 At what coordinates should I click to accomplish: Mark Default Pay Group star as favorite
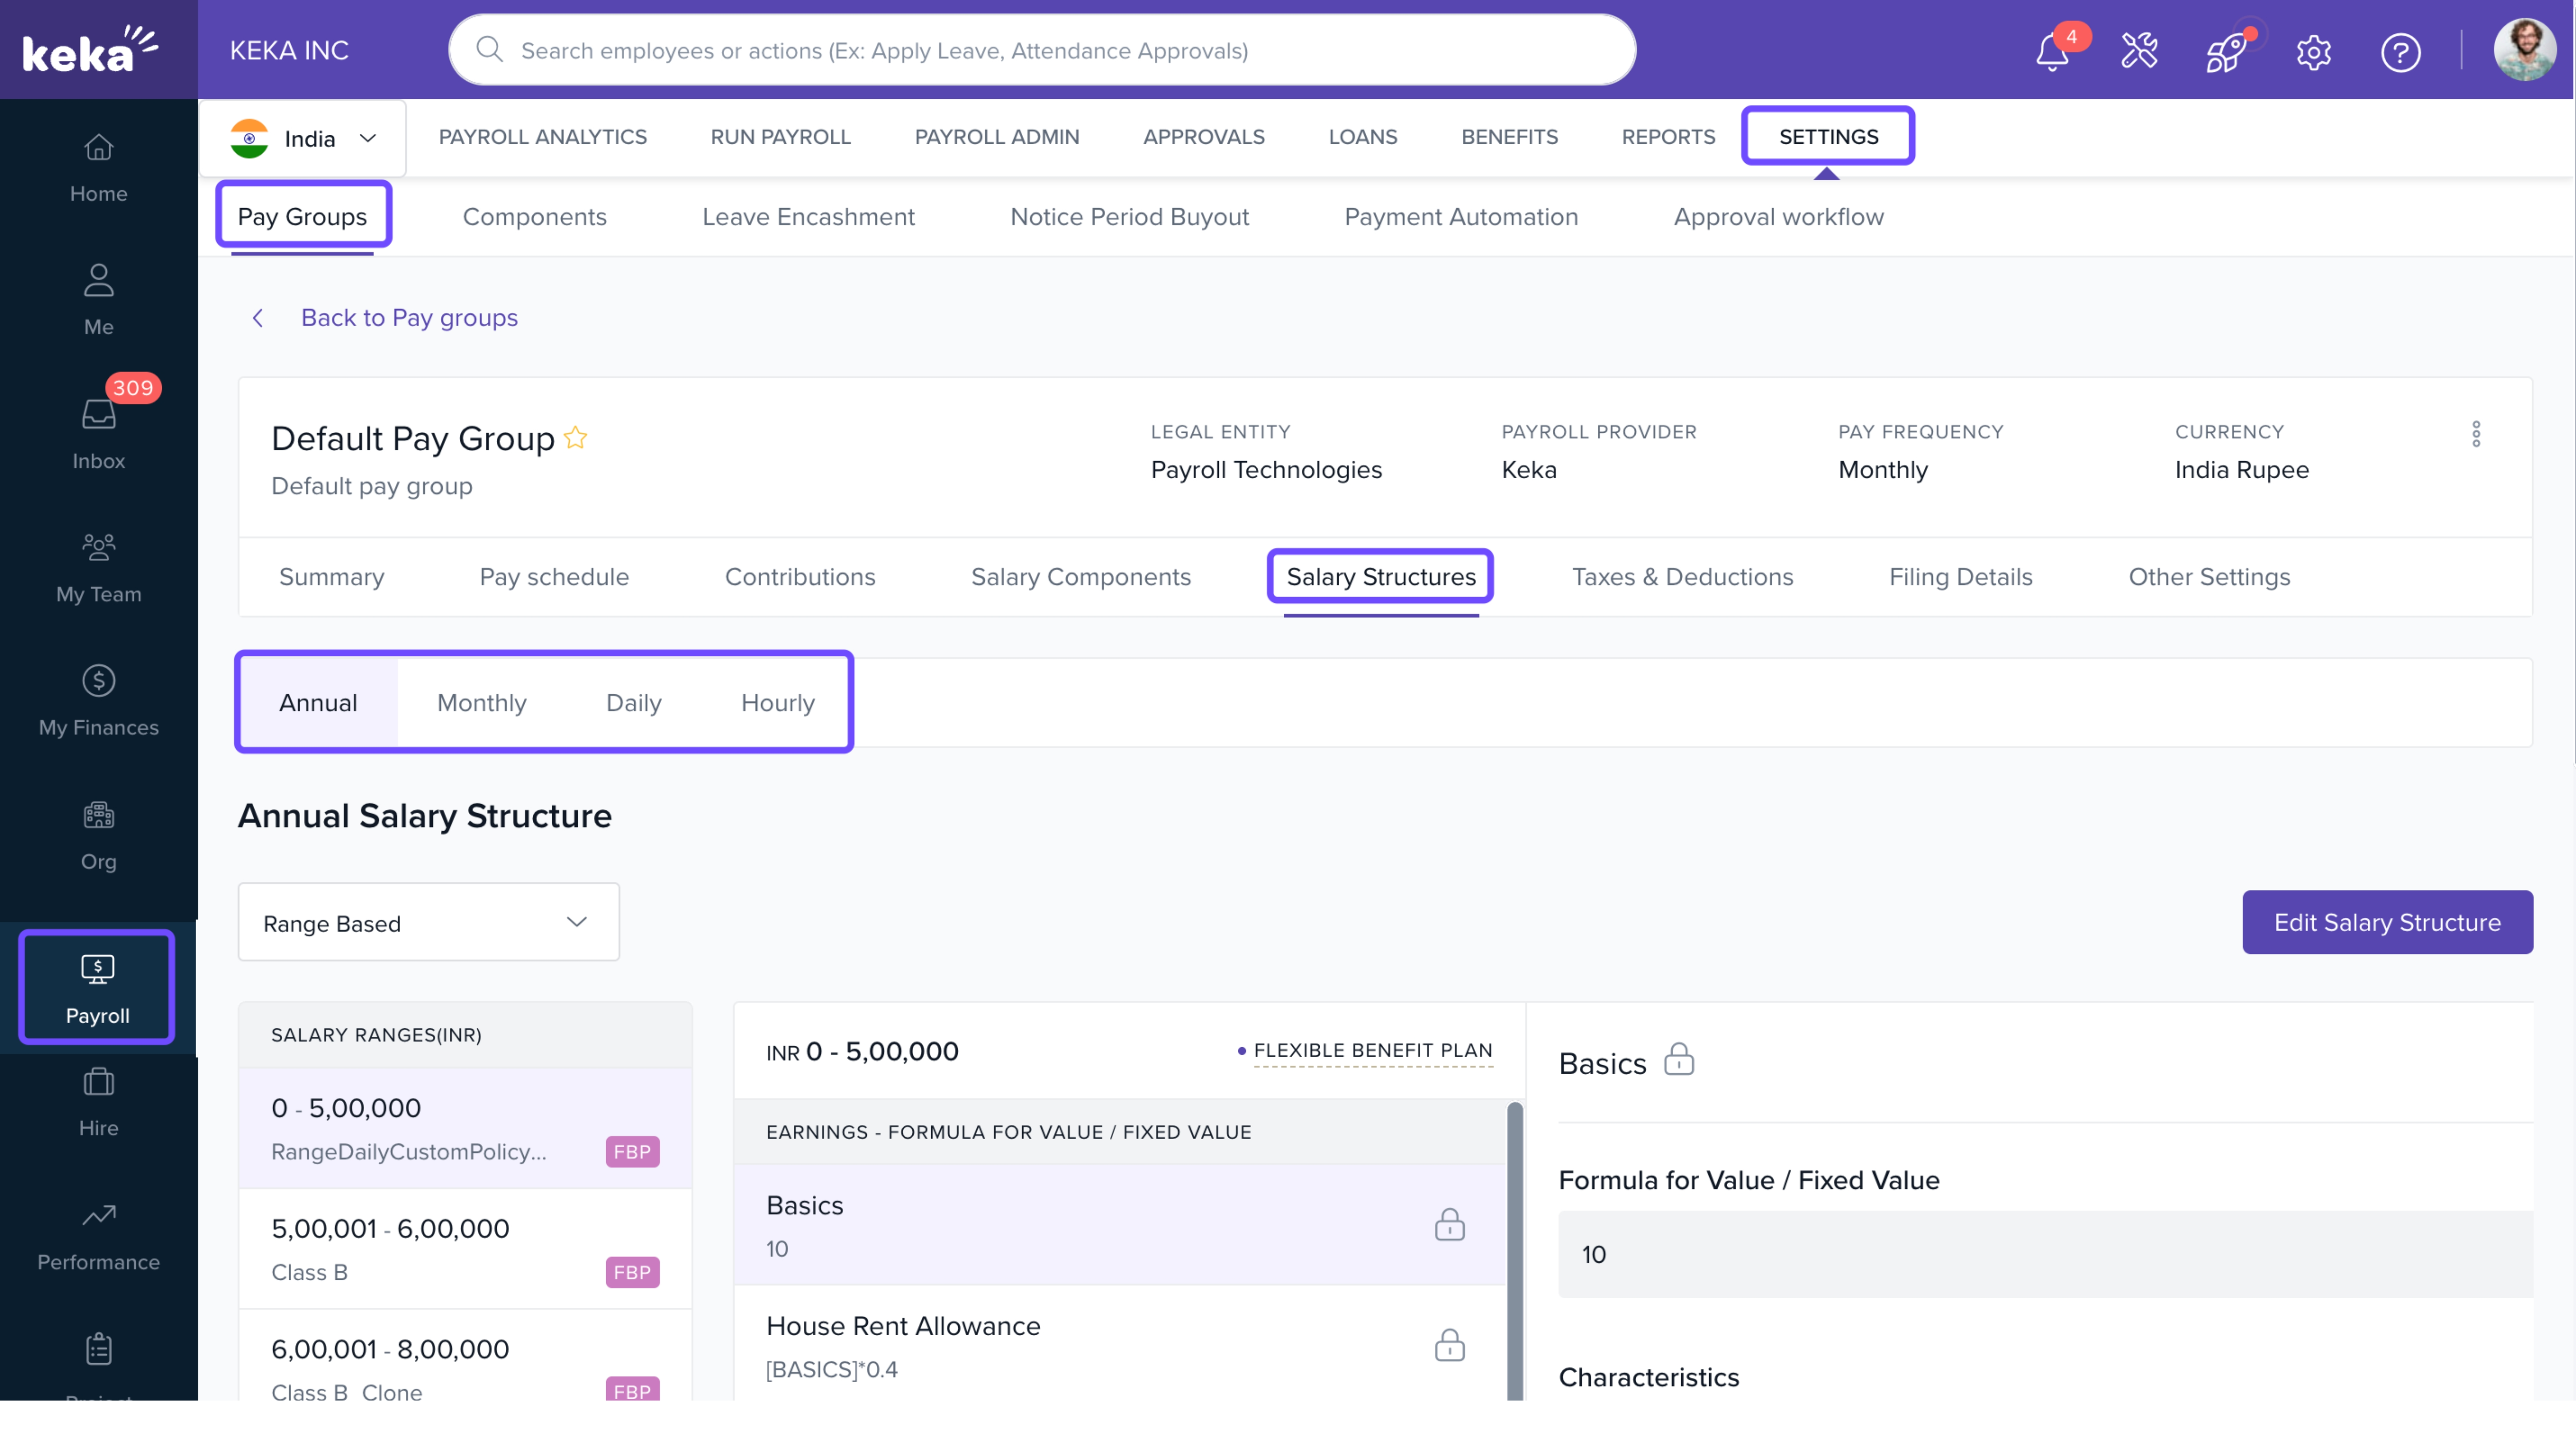pyautogui.click(x=576, y=437)
